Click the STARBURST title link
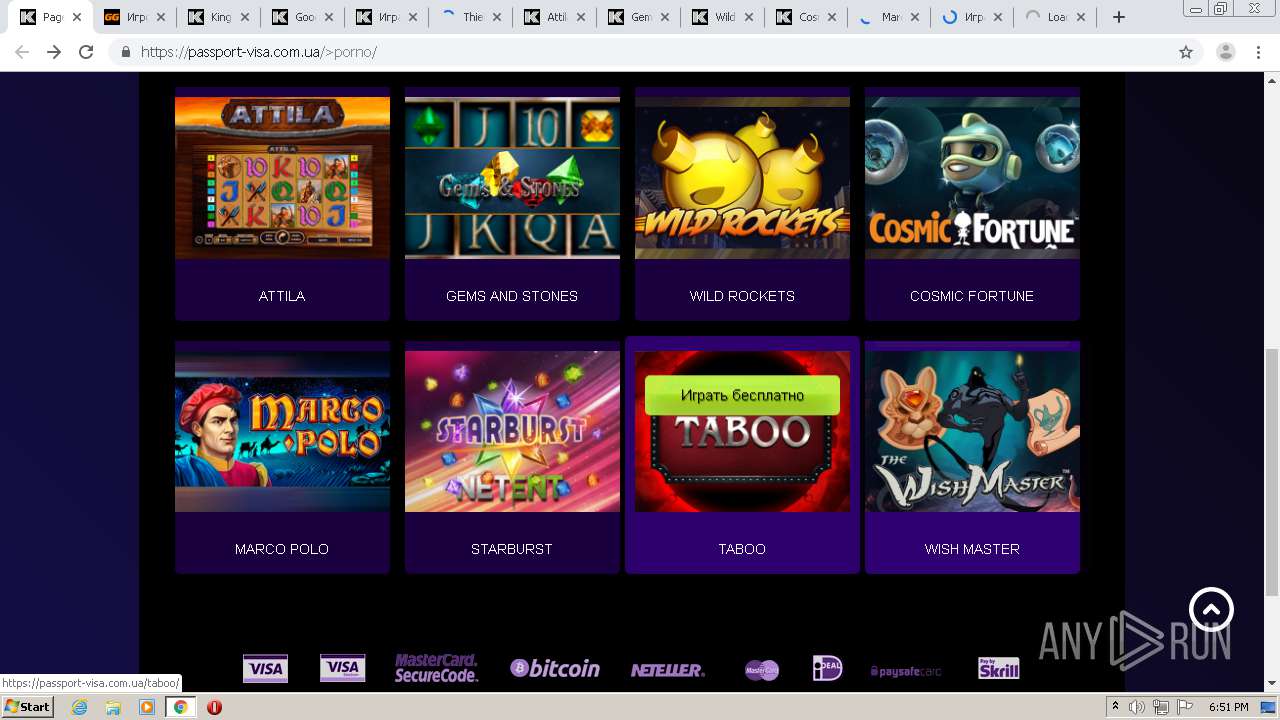The width and height of the screenshot is (1280, 720). 512,549
